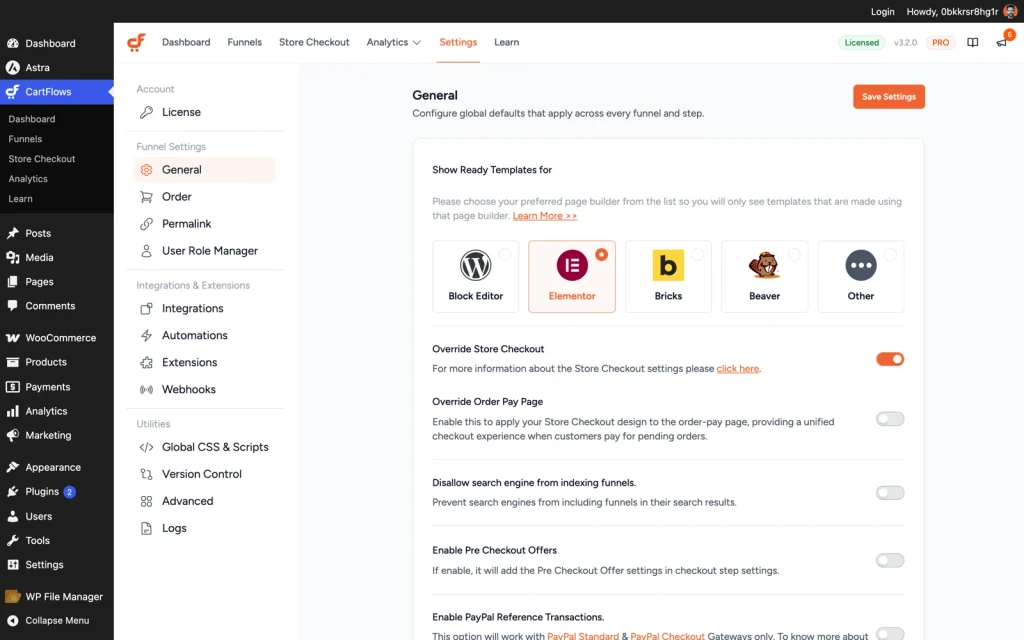The width and height of the screenshot is (1024, 640).
Task: Open the documentation book icon
Action: (x=972, y=42)
